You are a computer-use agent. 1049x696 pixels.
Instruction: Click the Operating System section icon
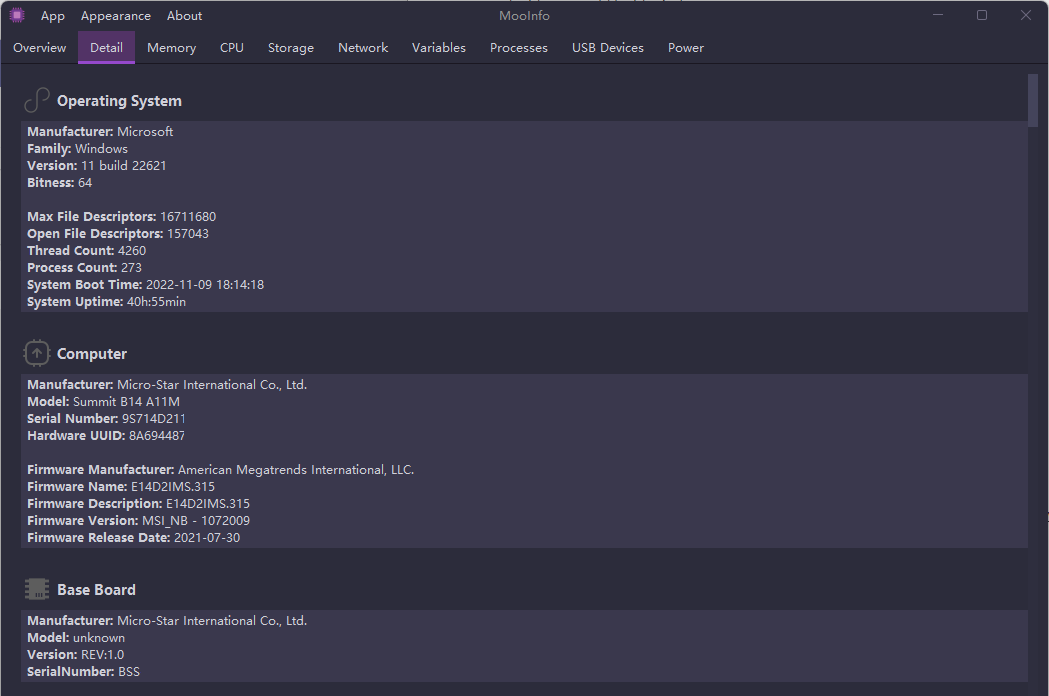(x=37, y=100)
